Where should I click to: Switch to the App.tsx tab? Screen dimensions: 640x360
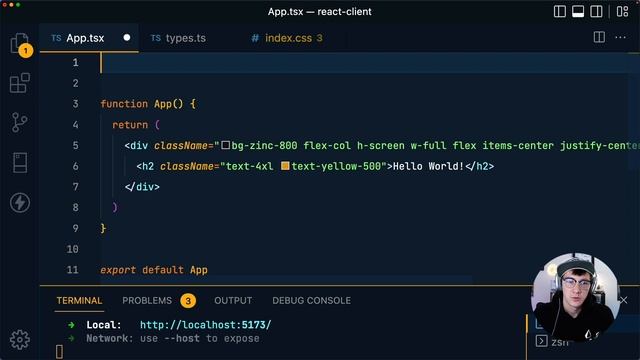coord(85,38)
